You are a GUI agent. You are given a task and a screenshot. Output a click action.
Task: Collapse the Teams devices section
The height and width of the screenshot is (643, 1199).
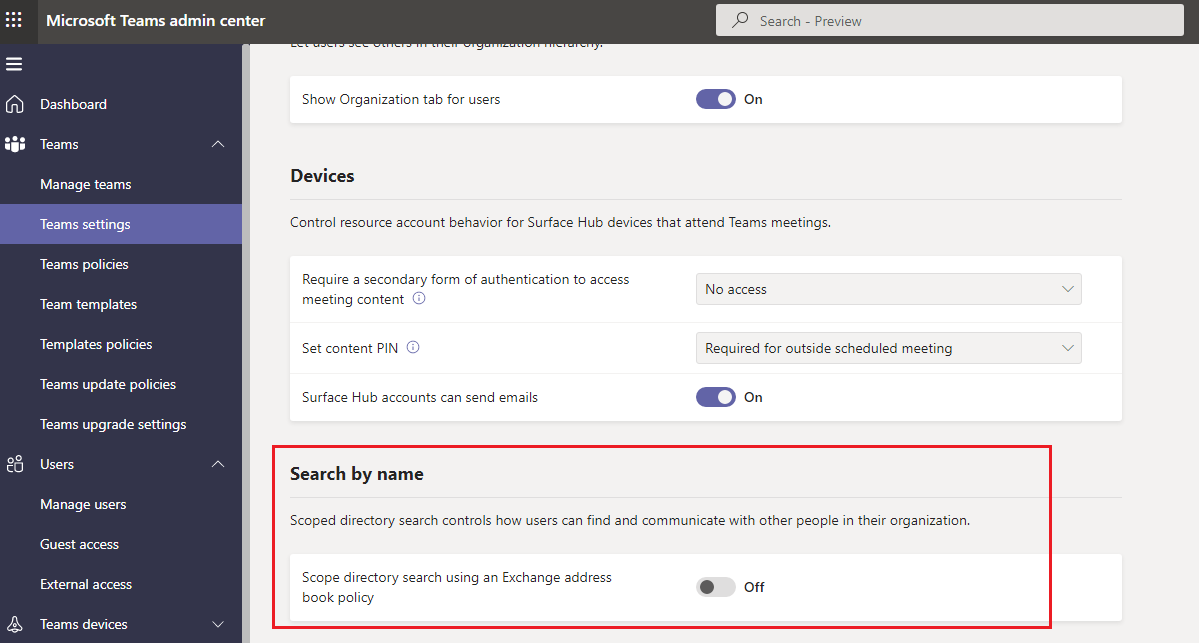218,624
